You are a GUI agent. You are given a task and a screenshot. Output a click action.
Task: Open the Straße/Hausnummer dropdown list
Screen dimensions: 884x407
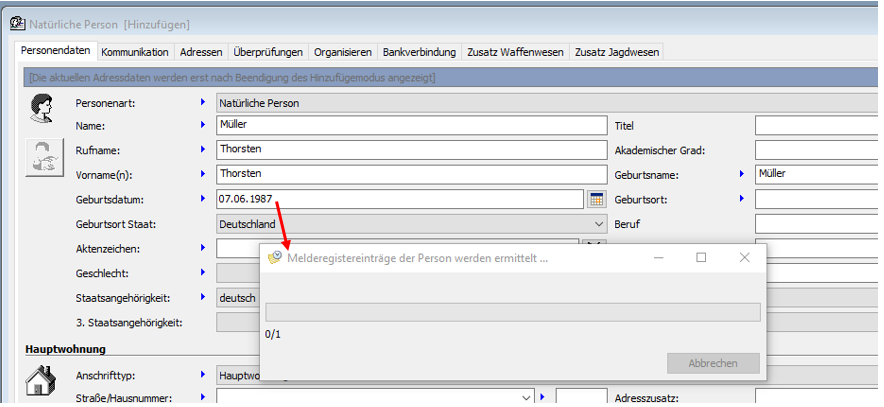tap(526, 398)
